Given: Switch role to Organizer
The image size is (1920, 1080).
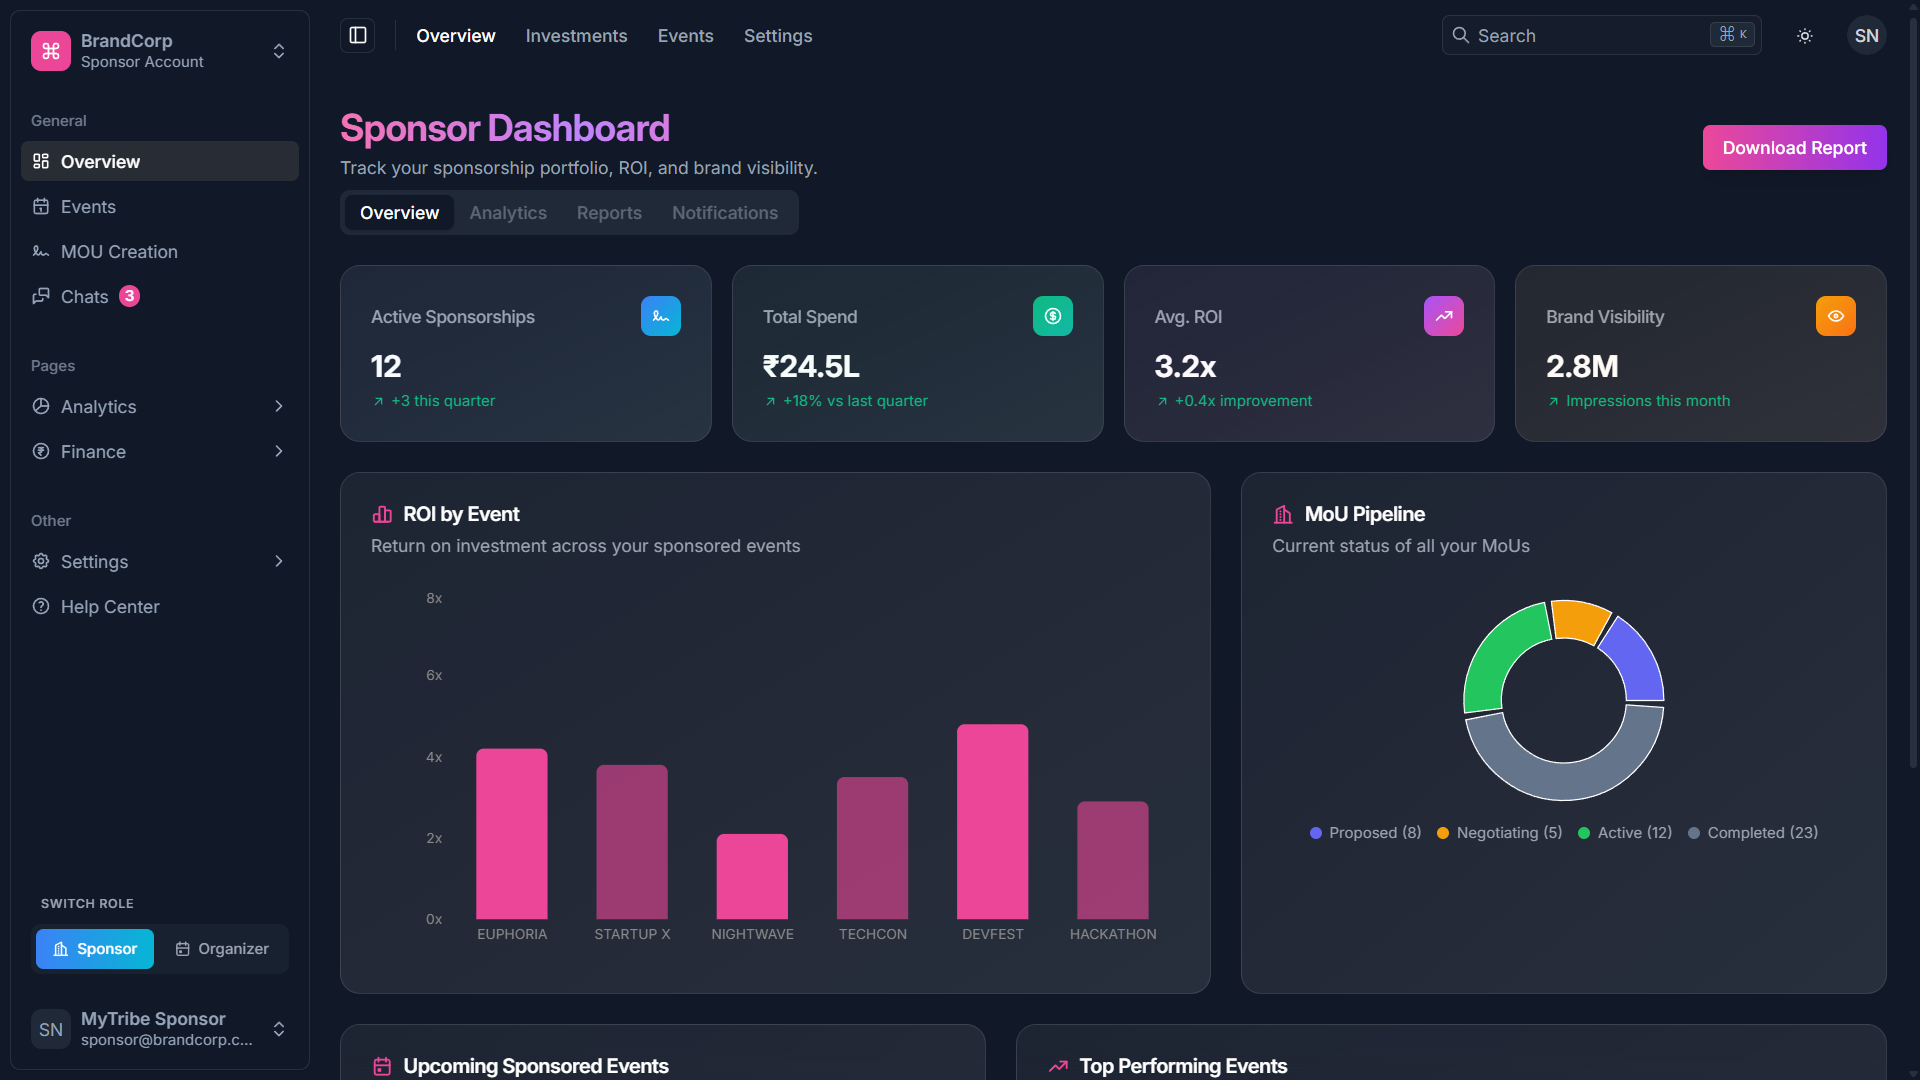Looking at the screenshot, I should 222,948.
